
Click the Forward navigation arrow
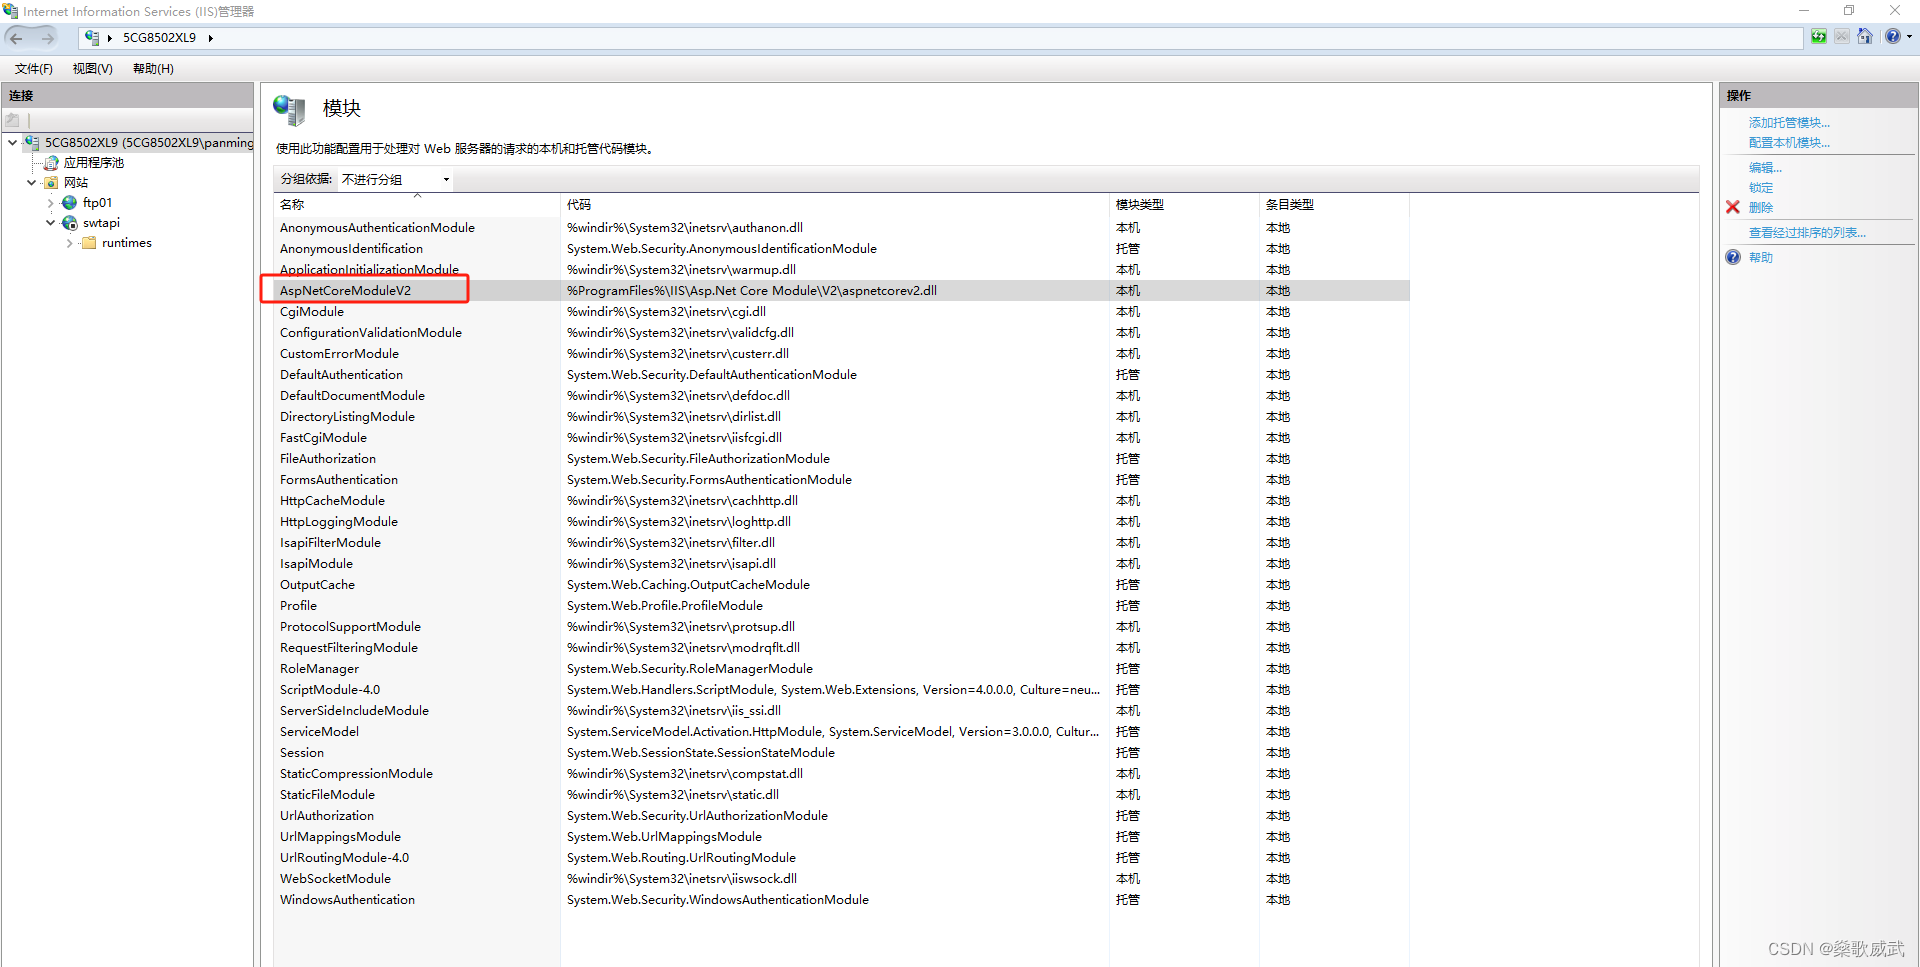tap(47, 38)
